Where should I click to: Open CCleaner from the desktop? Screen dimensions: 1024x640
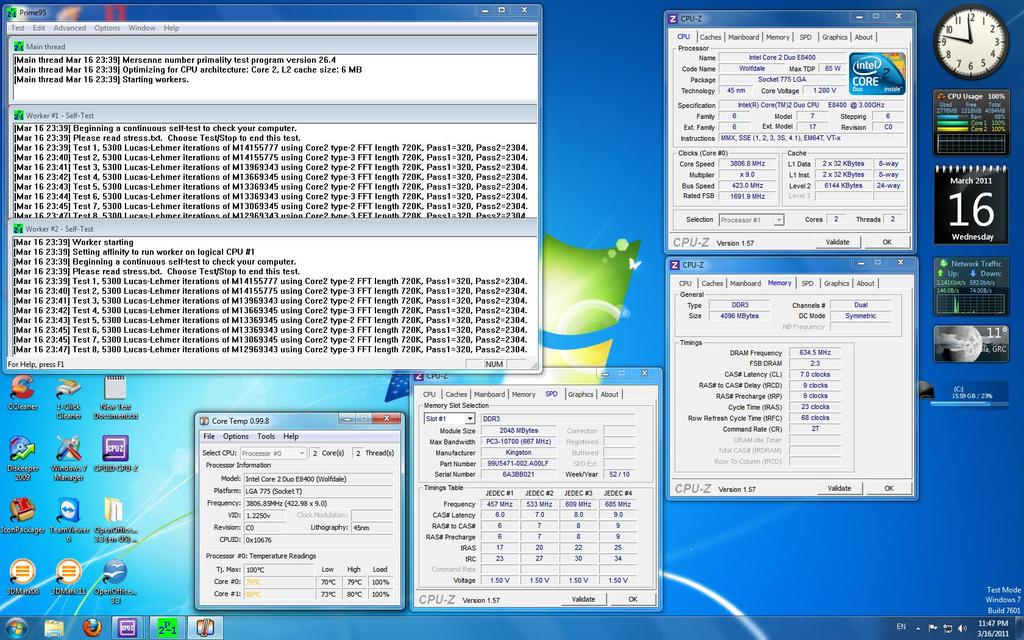[23, 394]
